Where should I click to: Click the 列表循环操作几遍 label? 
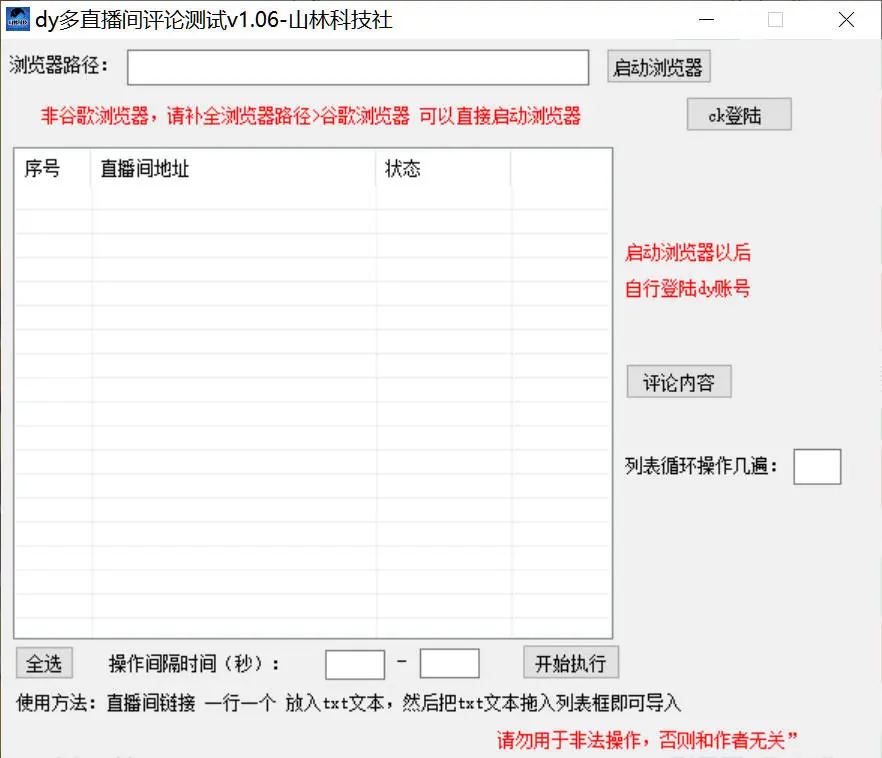(x=701, y=466)
